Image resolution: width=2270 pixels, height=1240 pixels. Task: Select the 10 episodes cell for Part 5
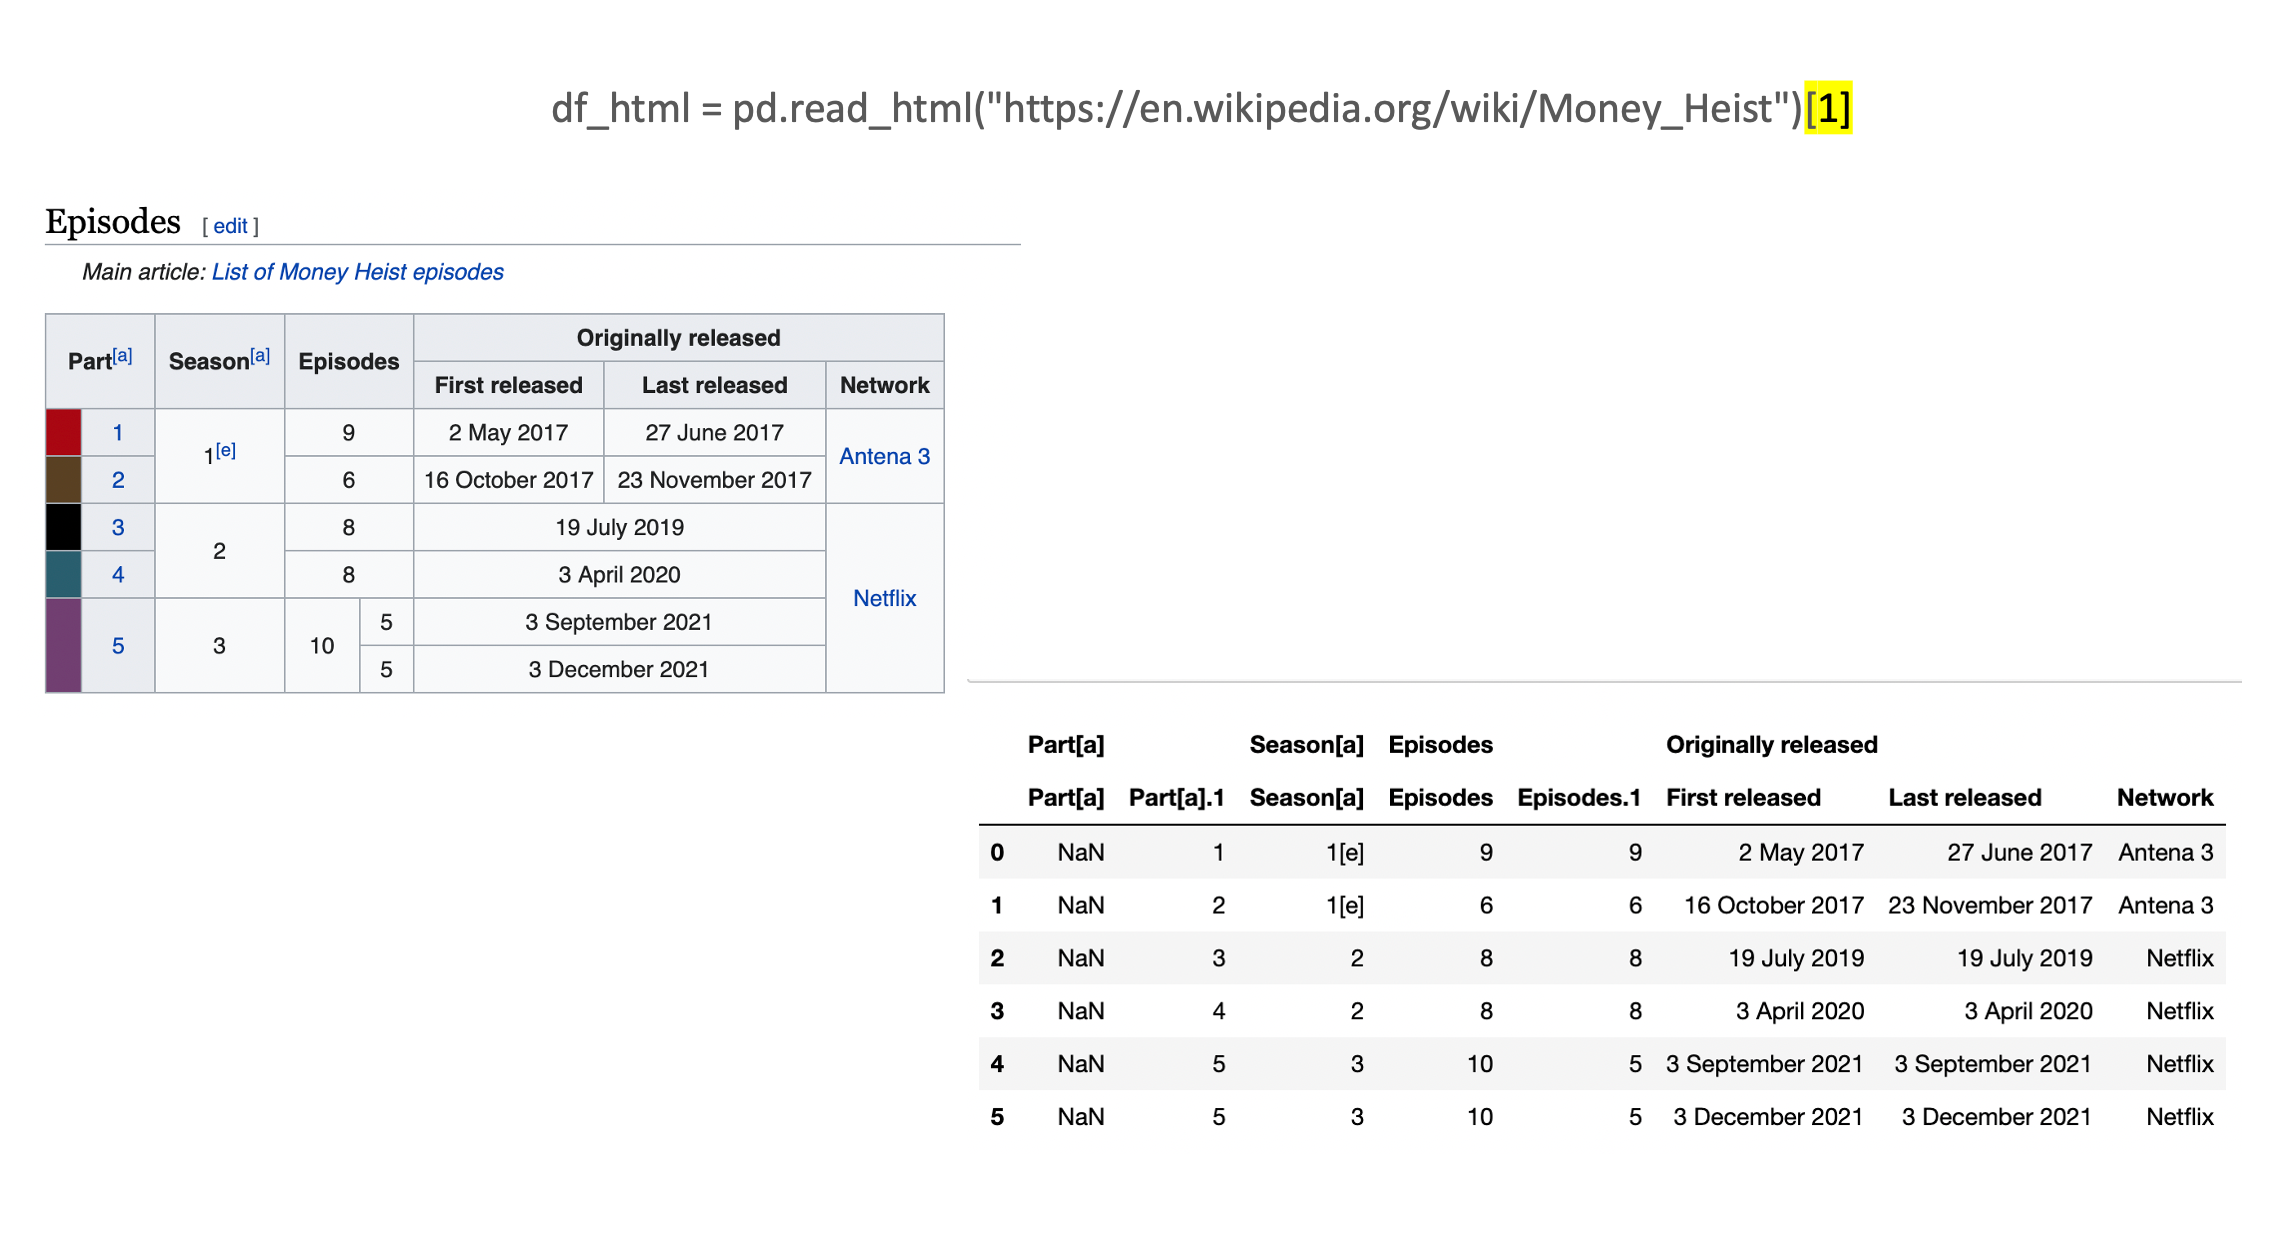pos(322,646)
